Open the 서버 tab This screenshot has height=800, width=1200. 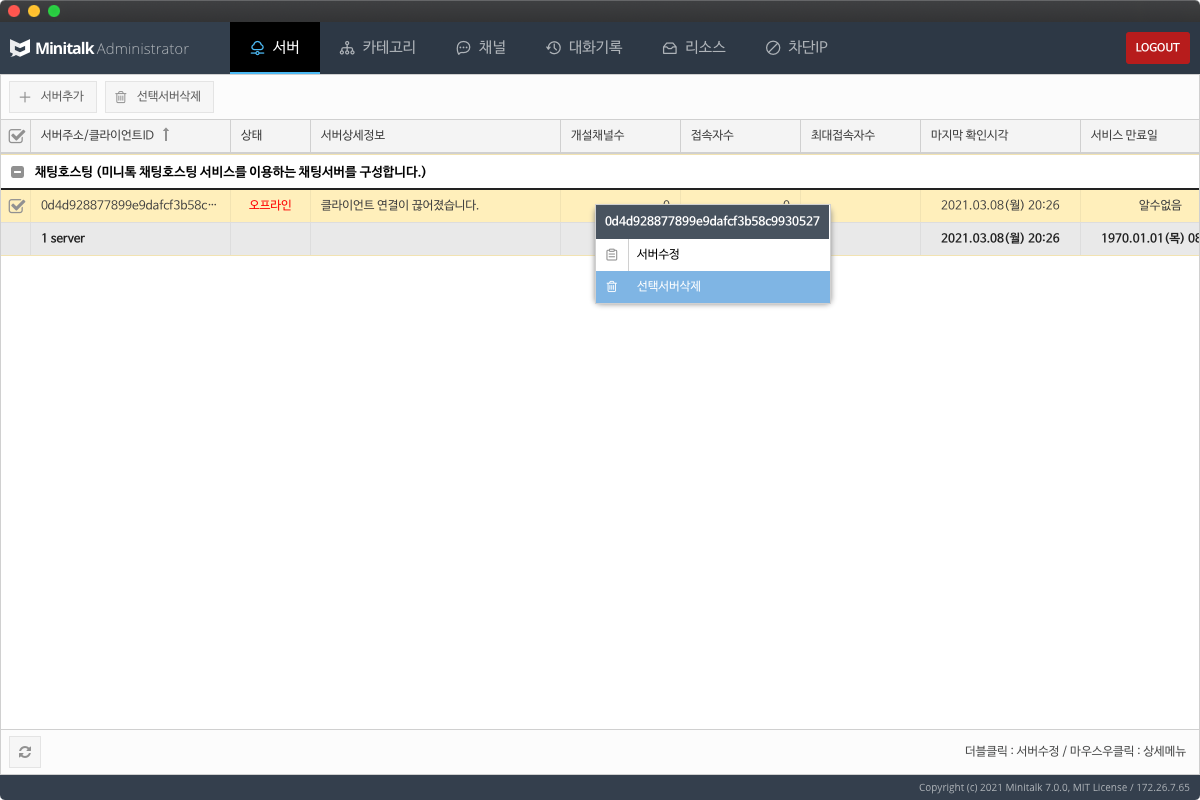pyautogui.click(x=275, y=47)
